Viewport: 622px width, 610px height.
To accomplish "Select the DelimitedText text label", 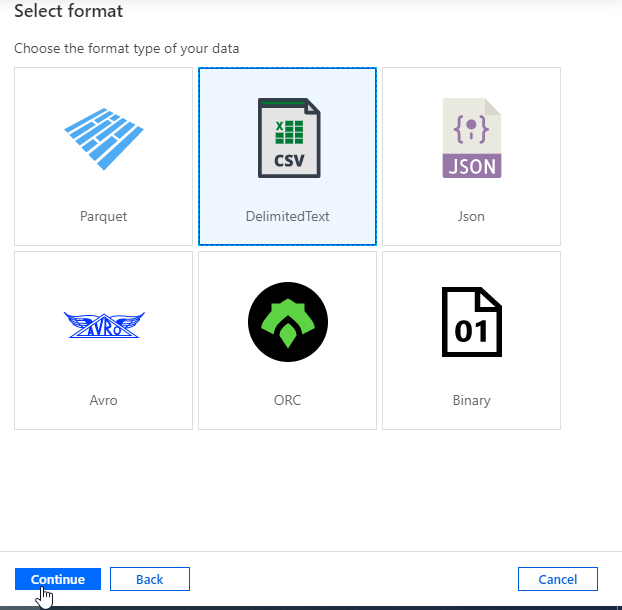I will coord(288,216).
